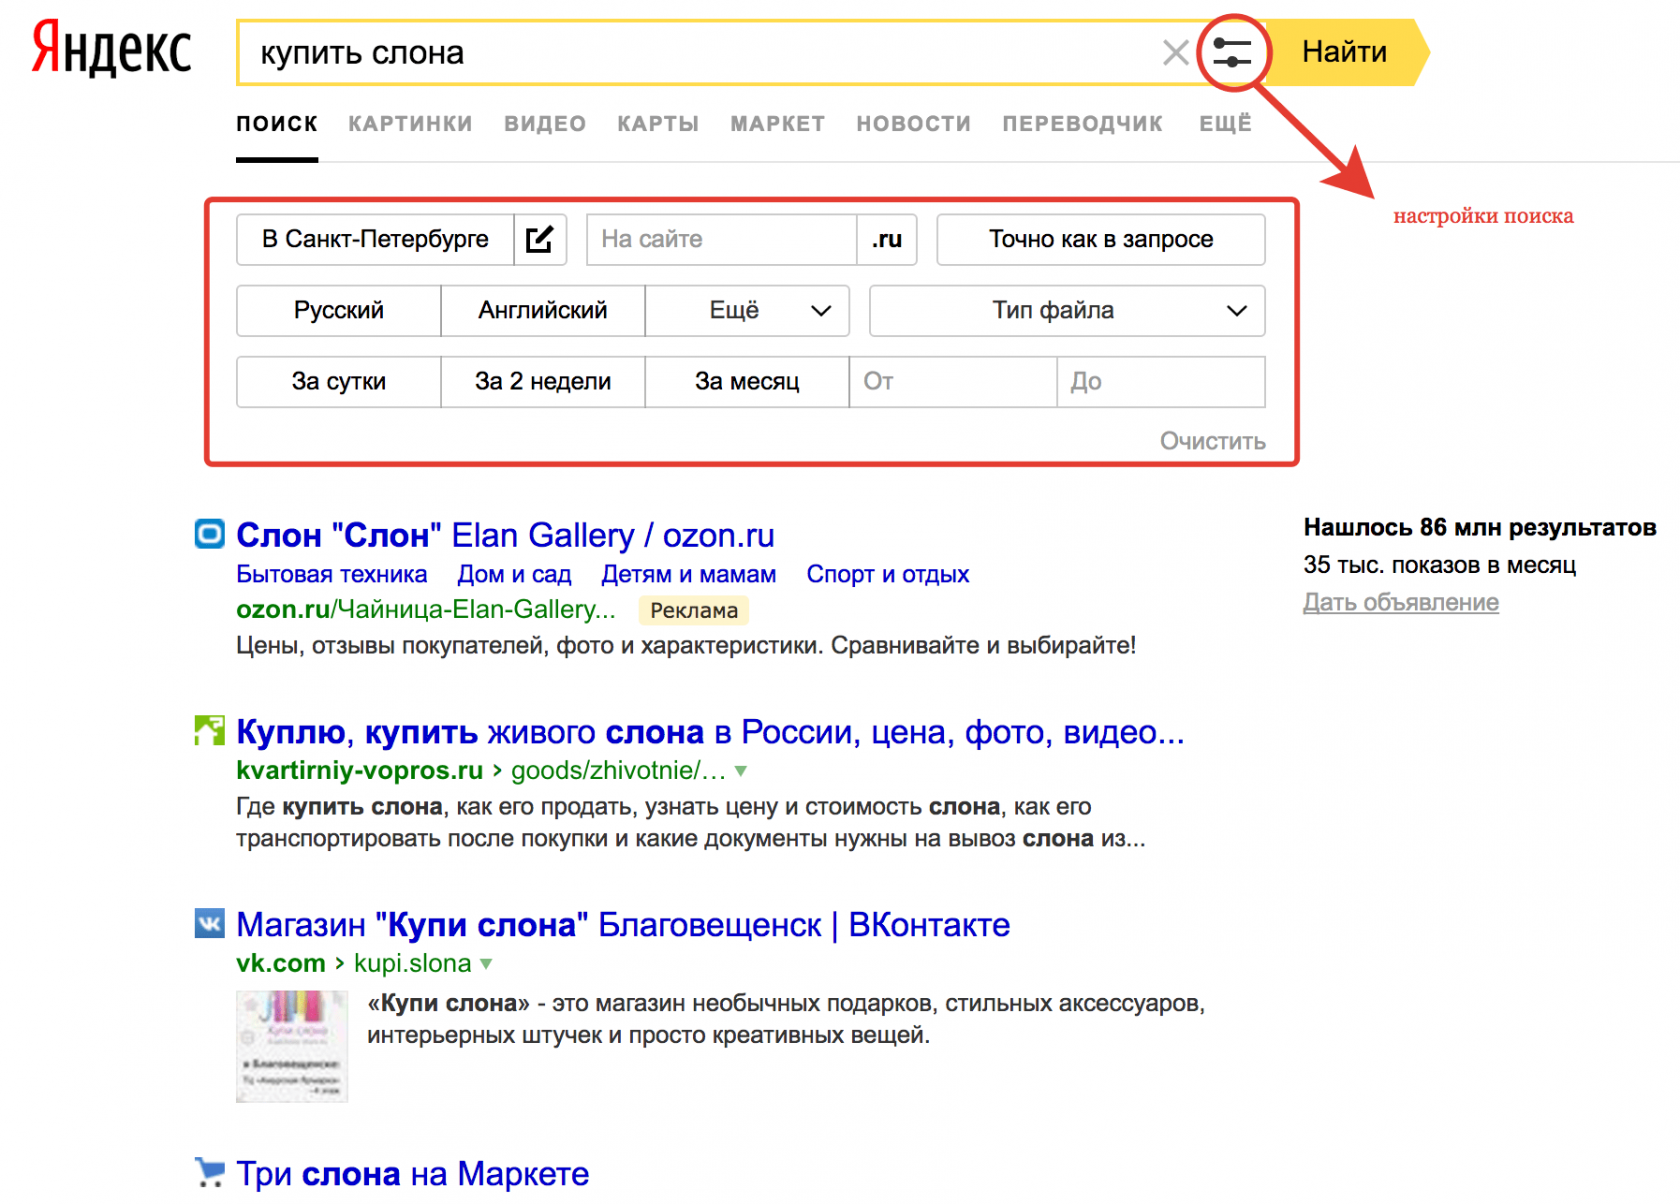Toggle the Русский language filter

(339, 310)
